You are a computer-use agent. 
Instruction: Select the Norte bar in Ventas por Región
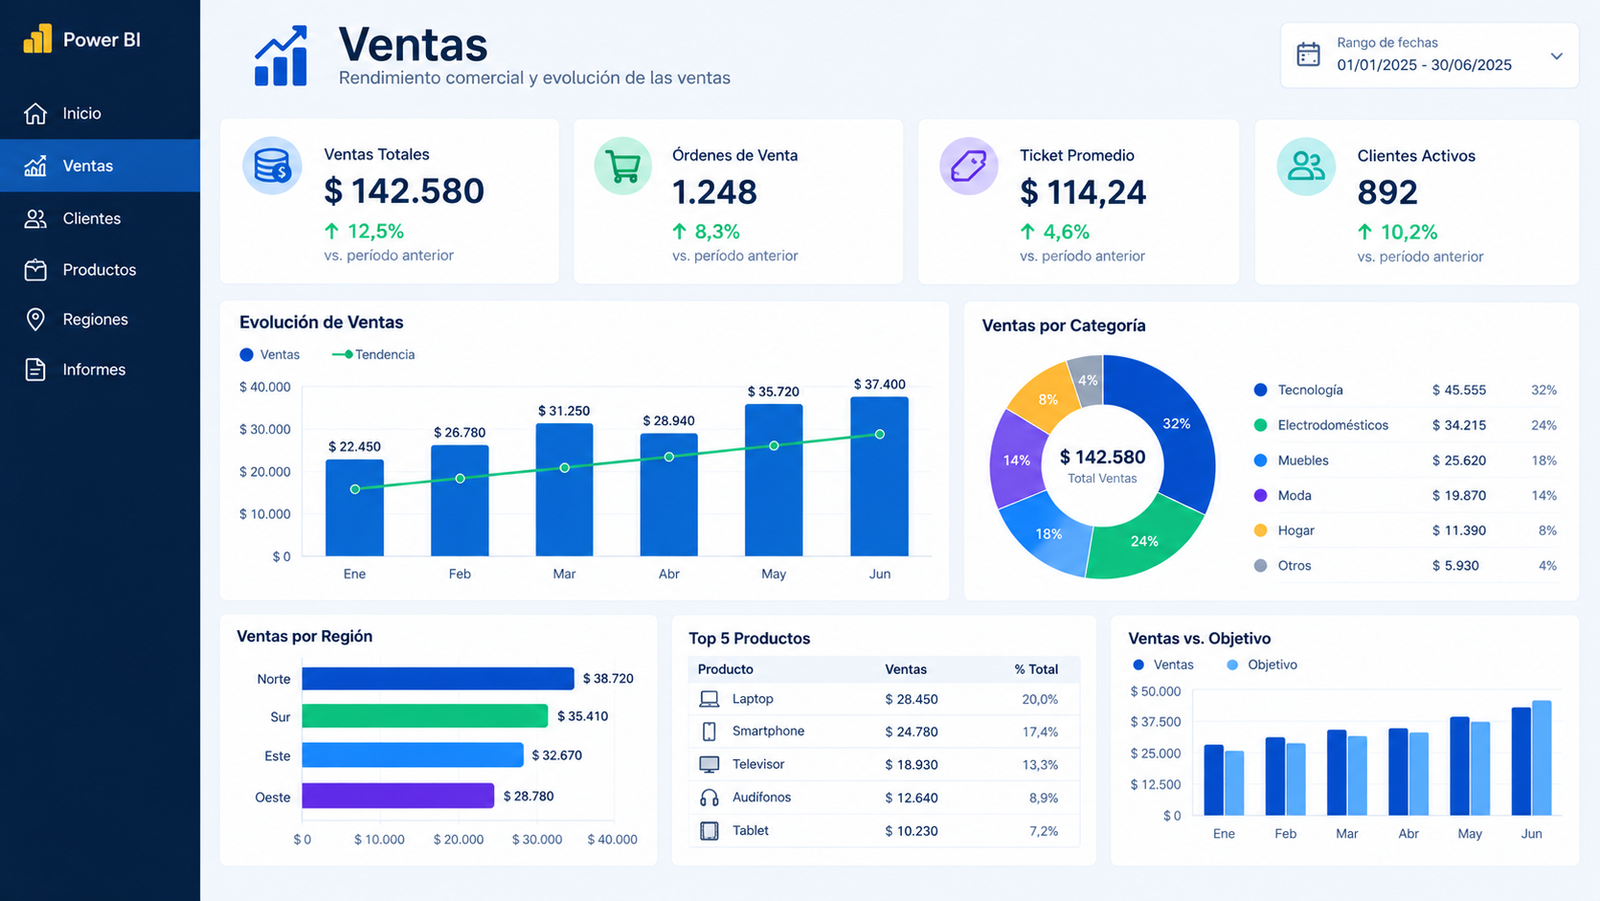click(x=438, y=678)
